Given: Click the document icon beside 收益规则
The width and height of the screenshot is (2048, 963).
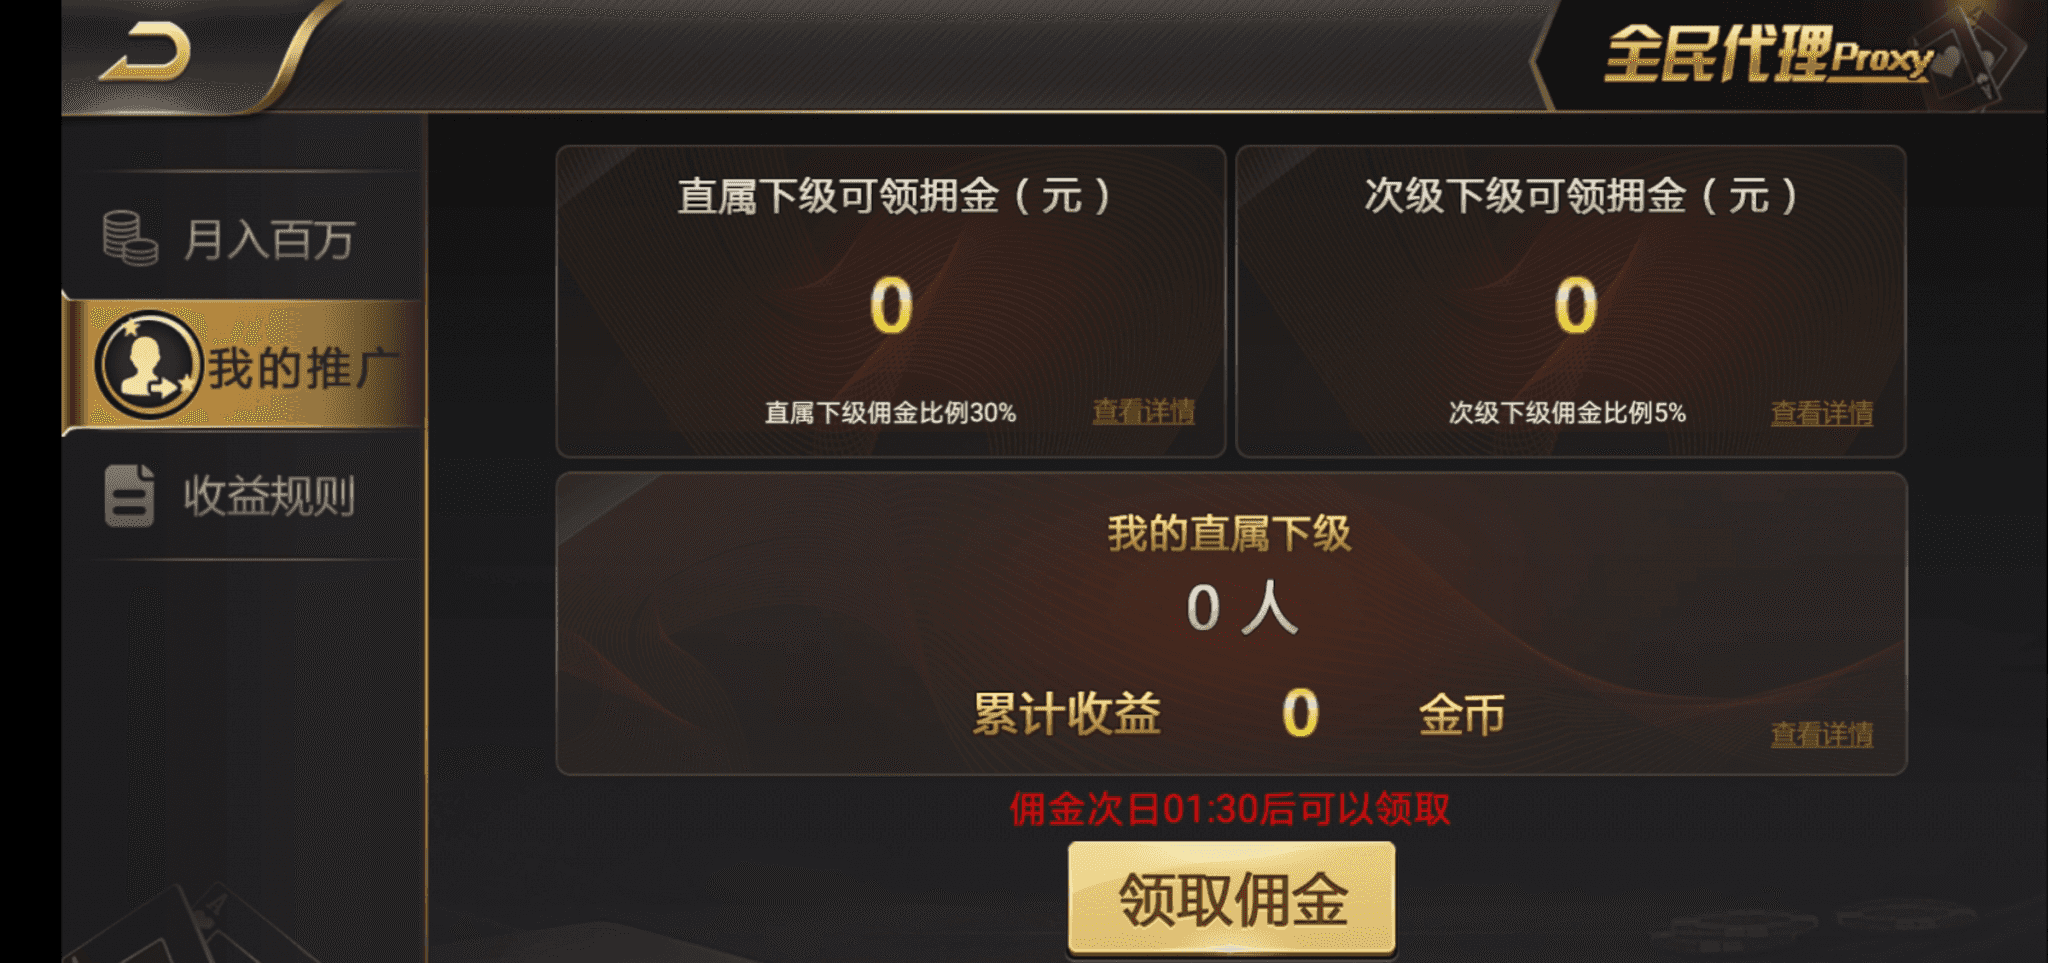Looking at the screenshot, I should click(129, 495).
